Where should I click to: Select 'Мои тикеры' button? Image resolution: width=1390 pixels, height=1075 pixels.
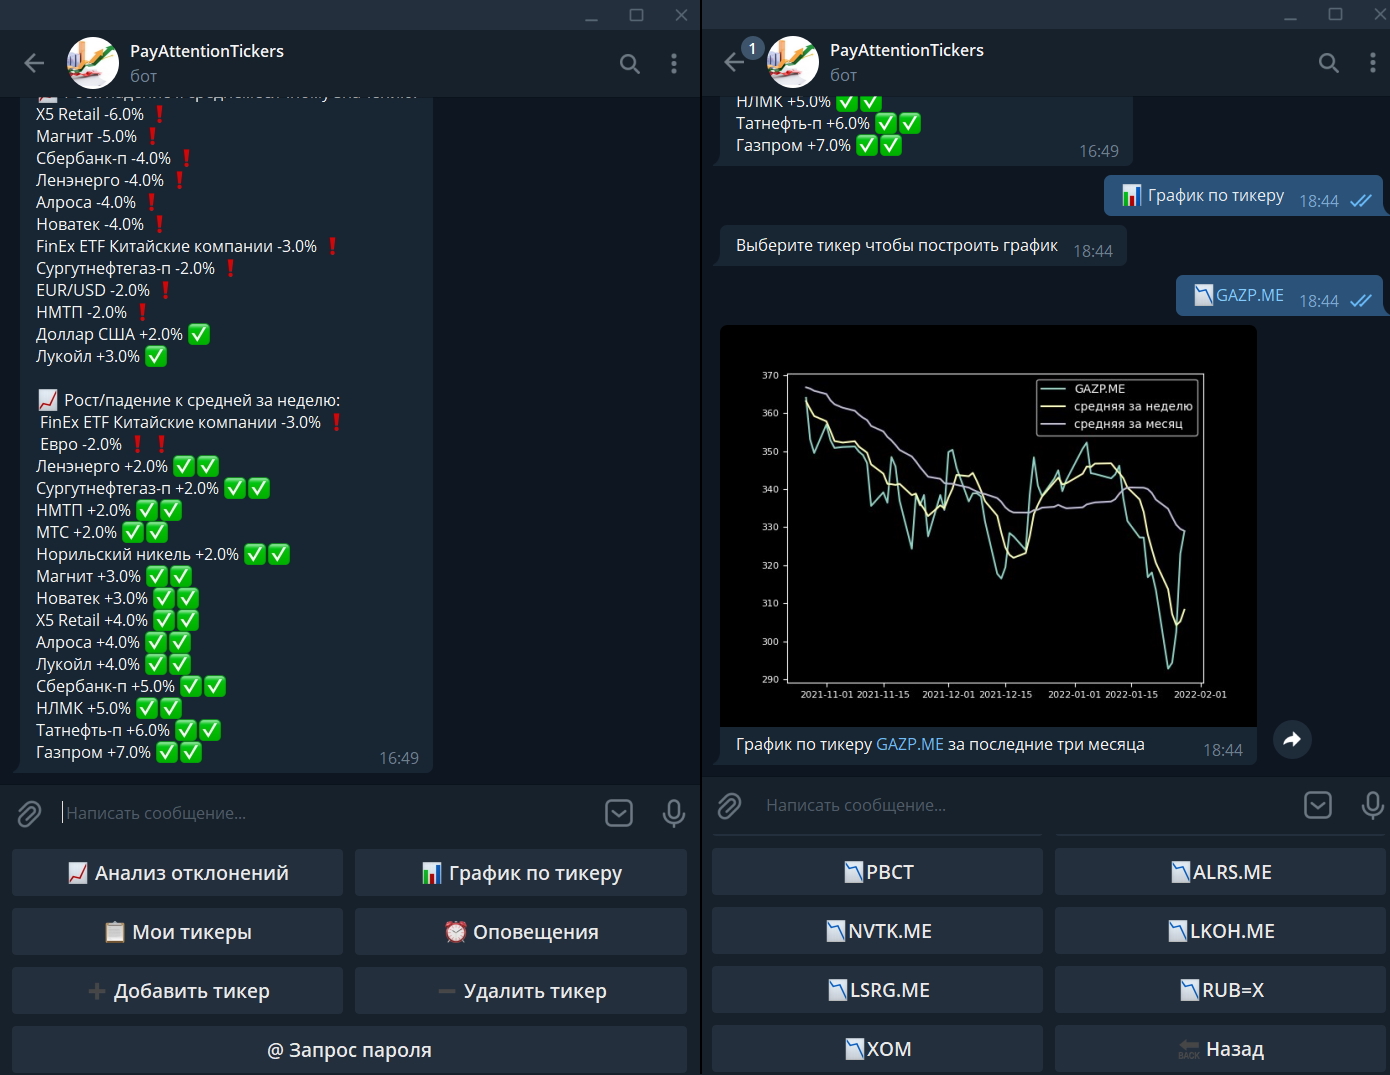point(177,932)
